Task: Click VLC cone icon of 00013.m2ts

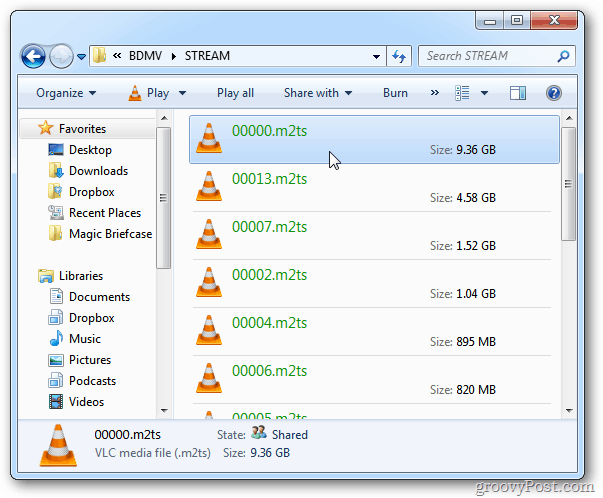Action: tap(209, 187)
